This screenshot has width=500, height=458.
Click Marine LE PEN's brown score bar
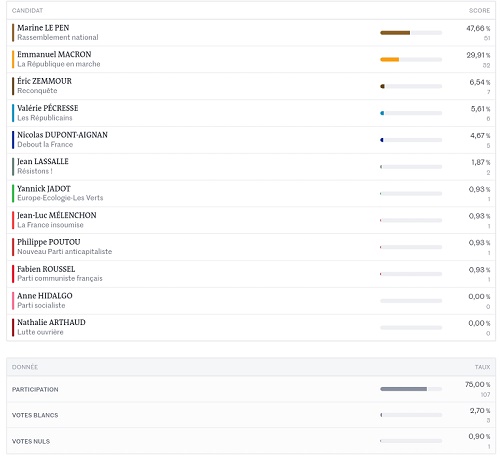coord(395,33)
